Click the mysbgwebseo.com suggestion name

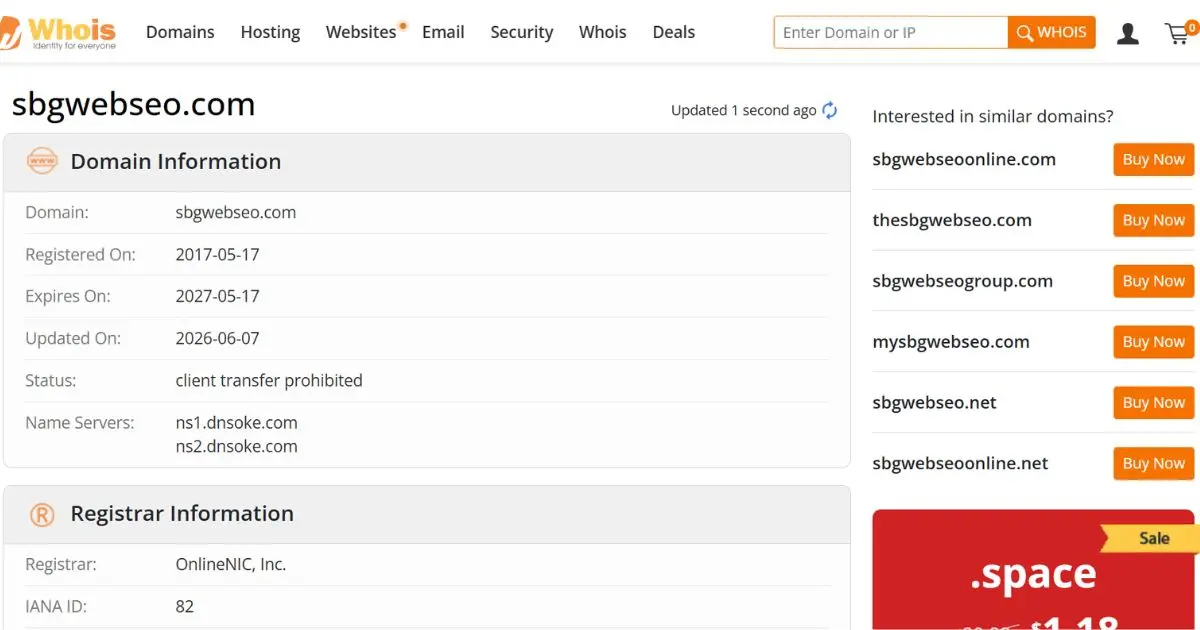(951, 342)
